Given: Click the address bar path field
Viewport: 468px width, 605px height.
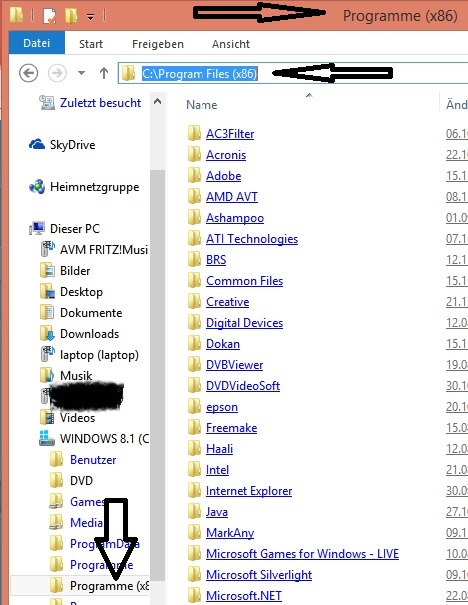Looking at the screenshot, I should pos(293,73).
